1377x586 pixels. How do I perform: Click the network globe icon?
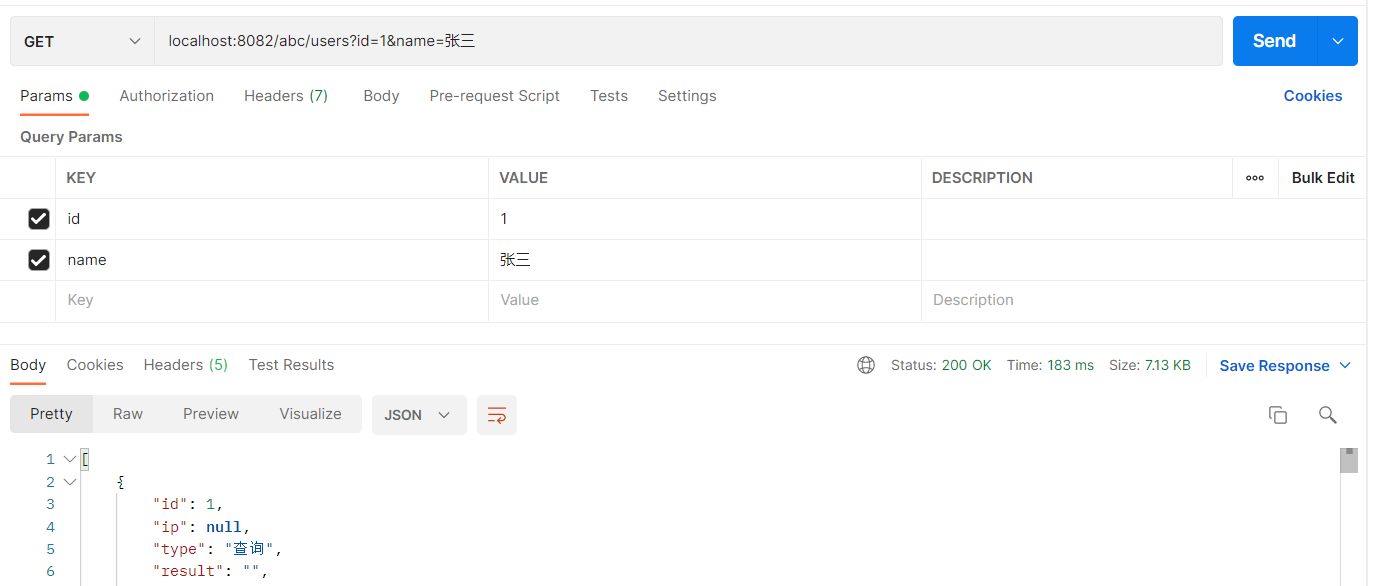pyautogui.click(x=866, y=365)
